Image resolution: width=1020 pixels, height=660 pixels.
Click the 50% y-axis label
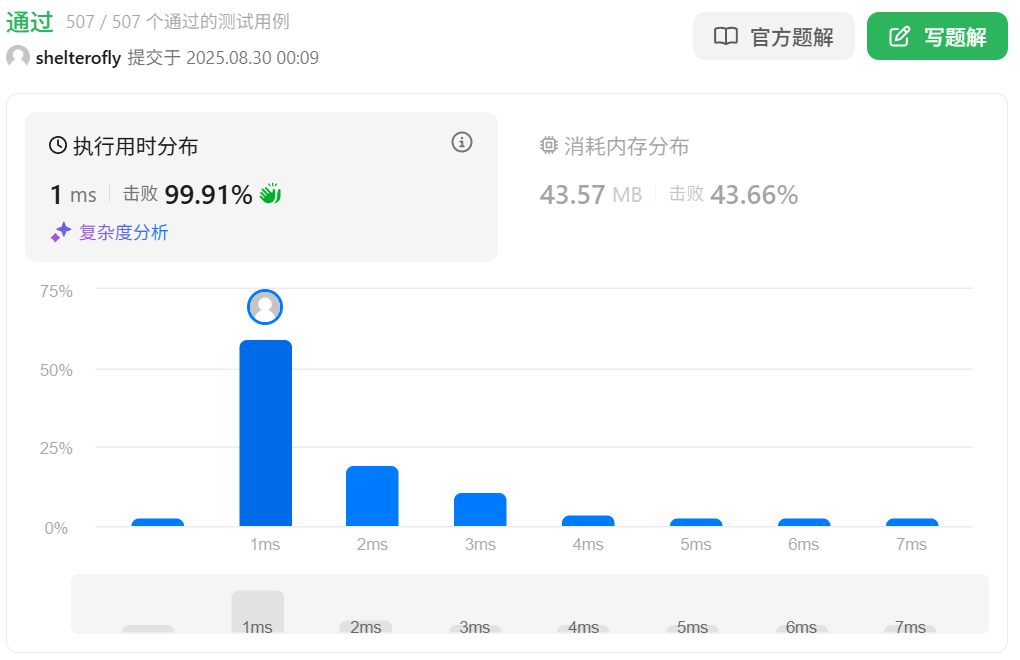click(56, 371)
